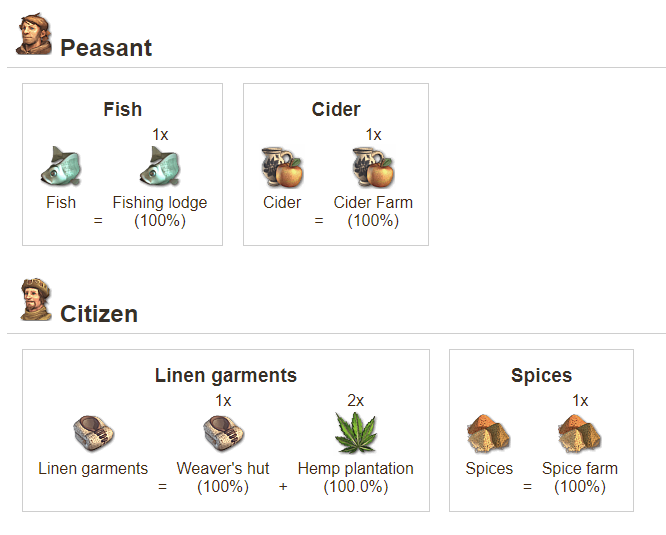
Task: Click the Hemp plantation label text
Action: point(355,468)
